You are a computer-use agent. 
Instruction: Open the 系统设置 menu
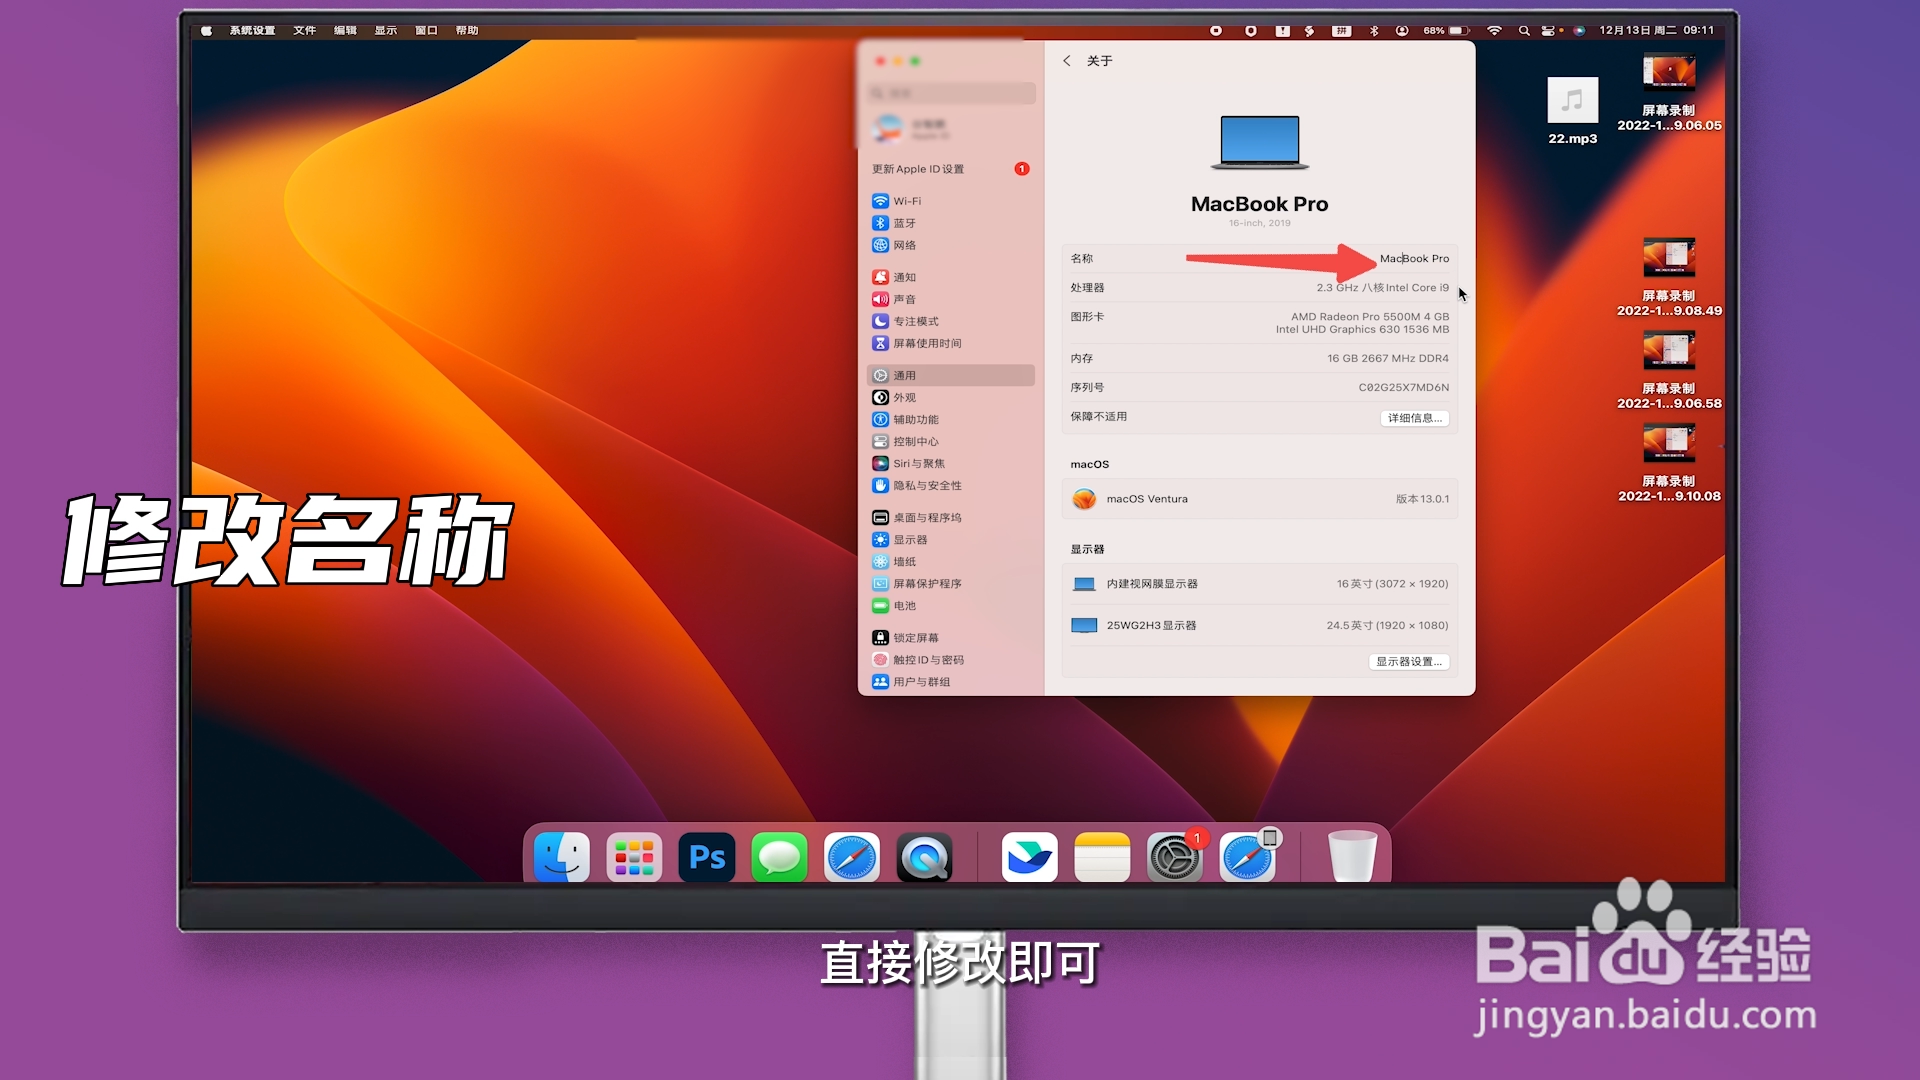(x=252, y=30)
